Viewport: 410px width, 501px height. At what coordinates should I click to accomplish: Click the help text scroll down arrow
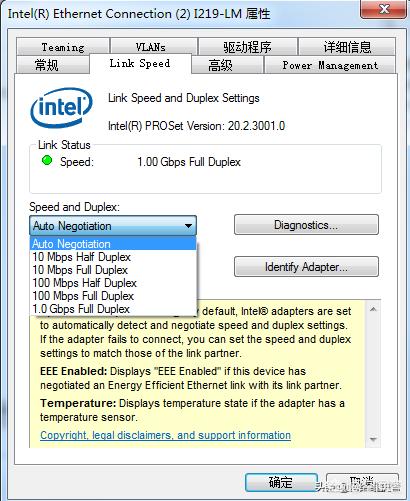tap(373, 439)
